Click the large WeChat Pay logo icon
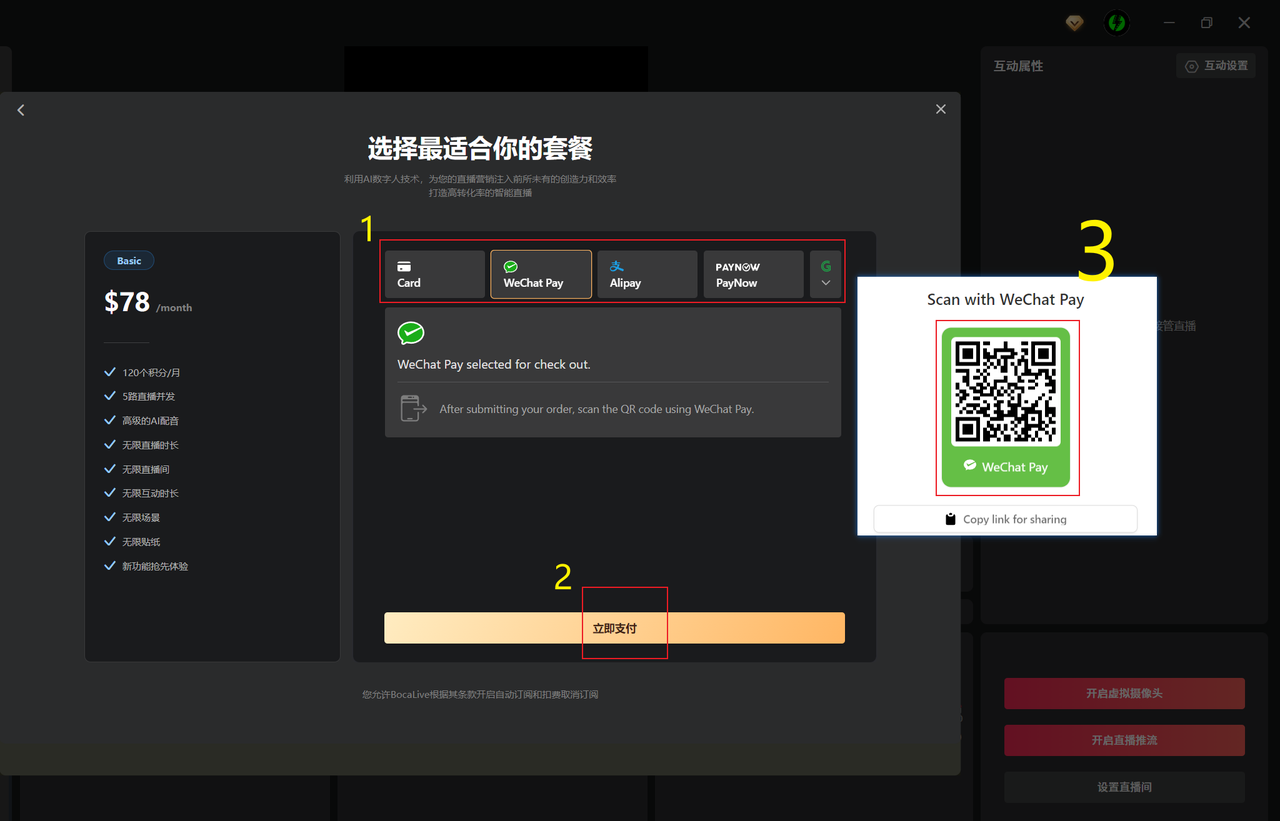Screen dimensions: 1280x821 (x=411, y=333)
